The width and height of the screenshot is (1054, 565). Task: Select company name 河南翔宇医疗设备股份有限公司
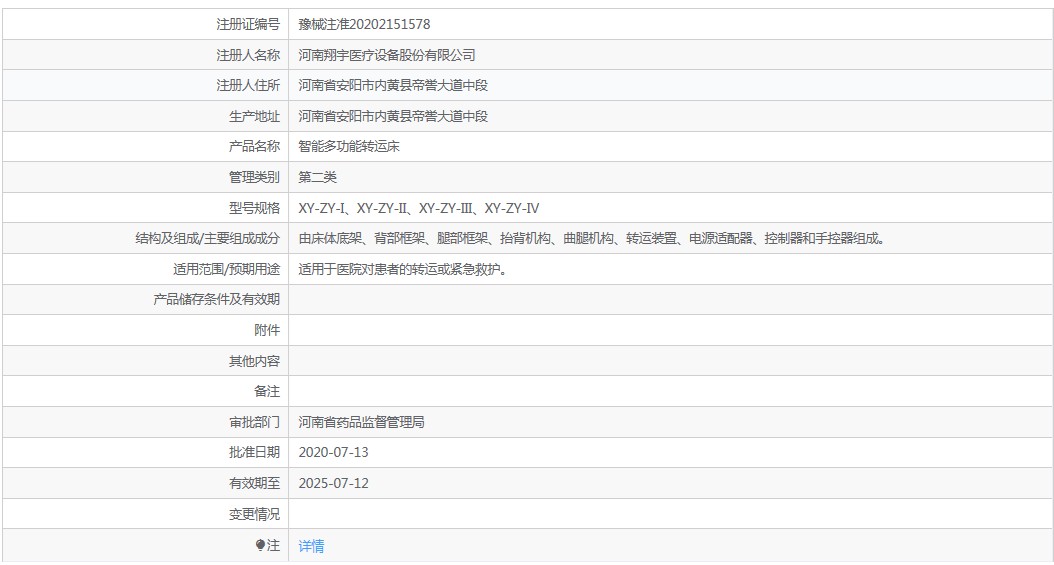387,55
